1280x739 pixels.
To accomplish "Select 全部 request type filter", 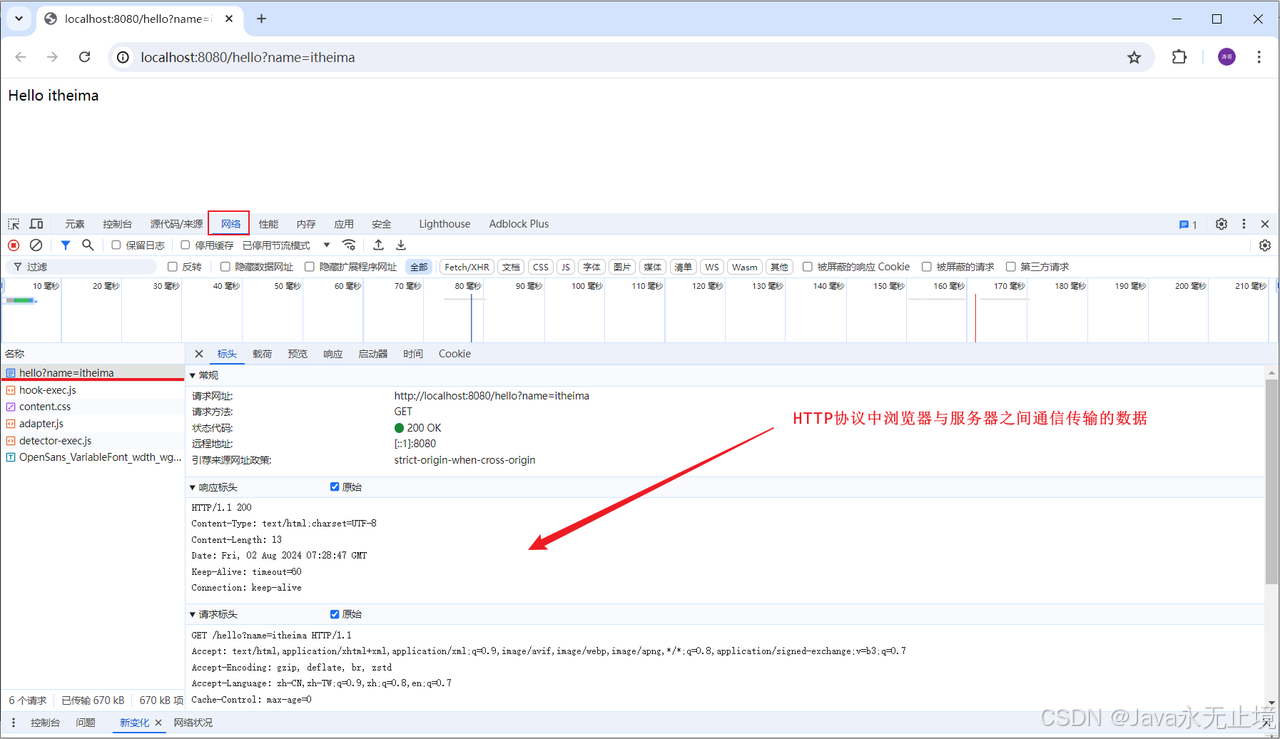I will (419, 267).
